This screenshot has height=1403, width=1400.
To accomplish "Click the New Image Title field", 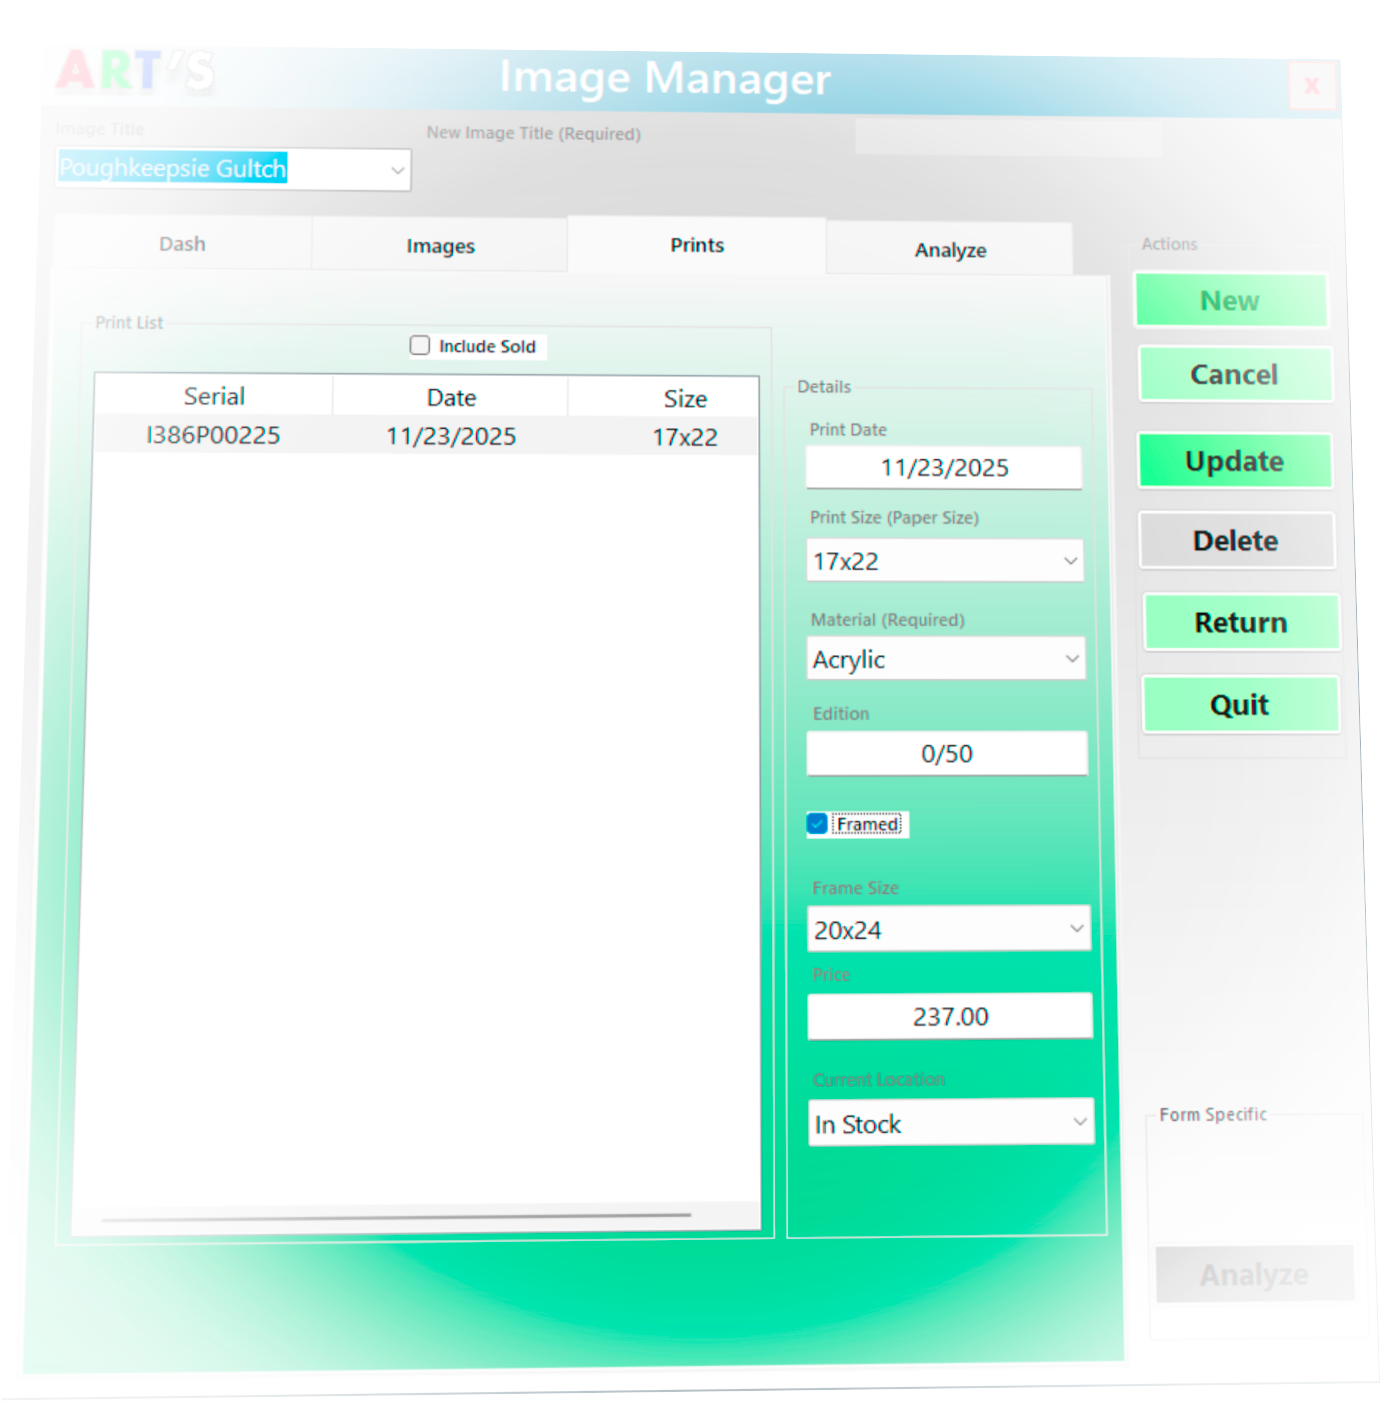I will (1008, 137).
